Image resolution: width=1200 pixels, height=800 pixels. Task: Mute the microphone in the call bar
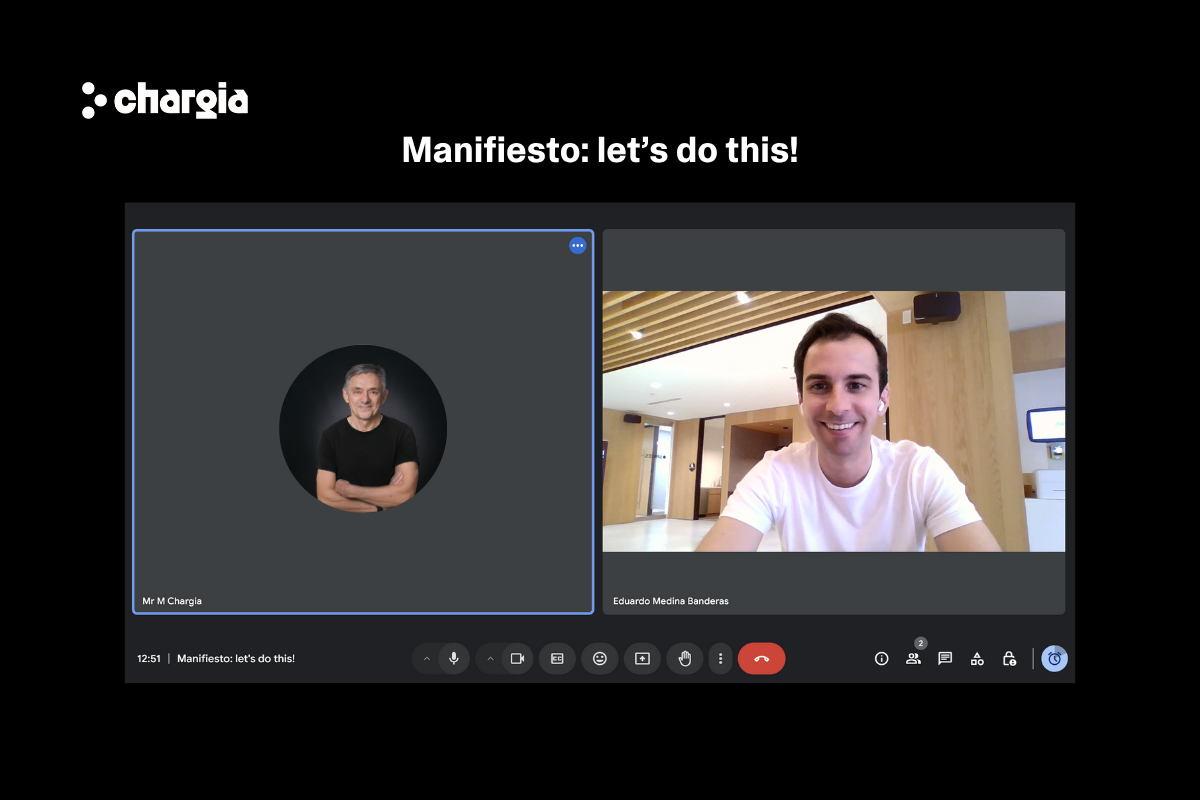point(454,658)
